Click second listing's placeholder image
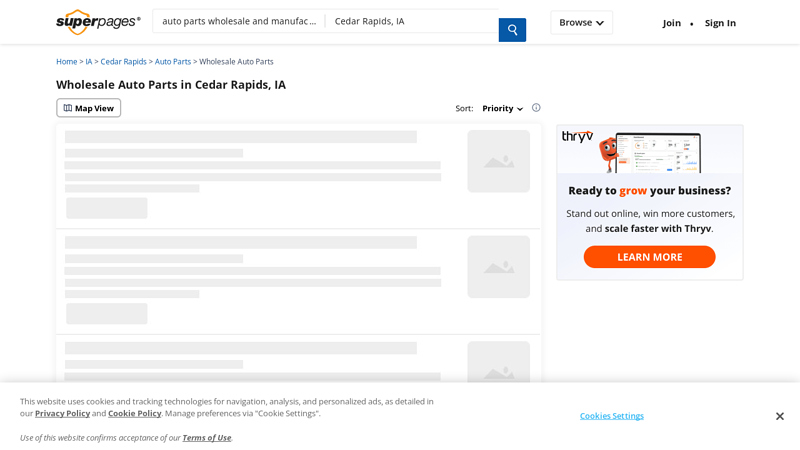The height and width of the screenshot is (450, 800). [498, 267]
